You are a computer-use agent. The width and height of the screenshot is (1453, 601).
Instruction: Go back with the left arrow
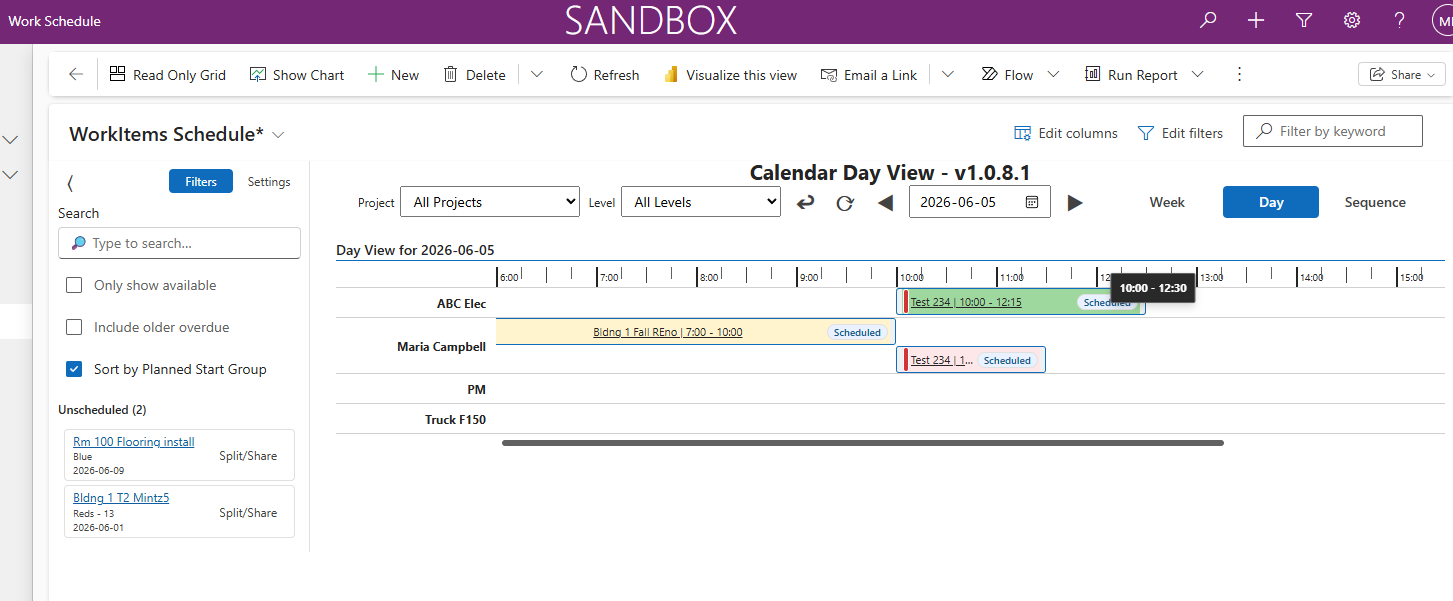[x=76, y=74]
